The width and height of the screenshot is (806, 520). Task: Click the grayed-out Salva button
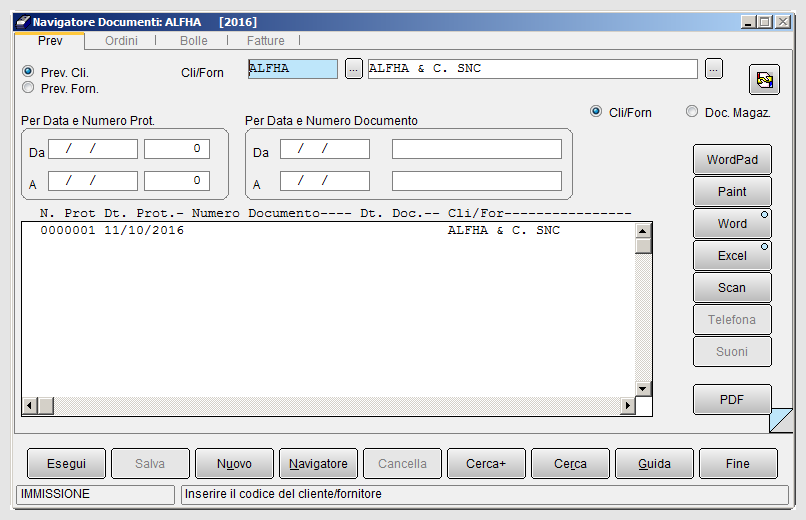pos(150,463)
